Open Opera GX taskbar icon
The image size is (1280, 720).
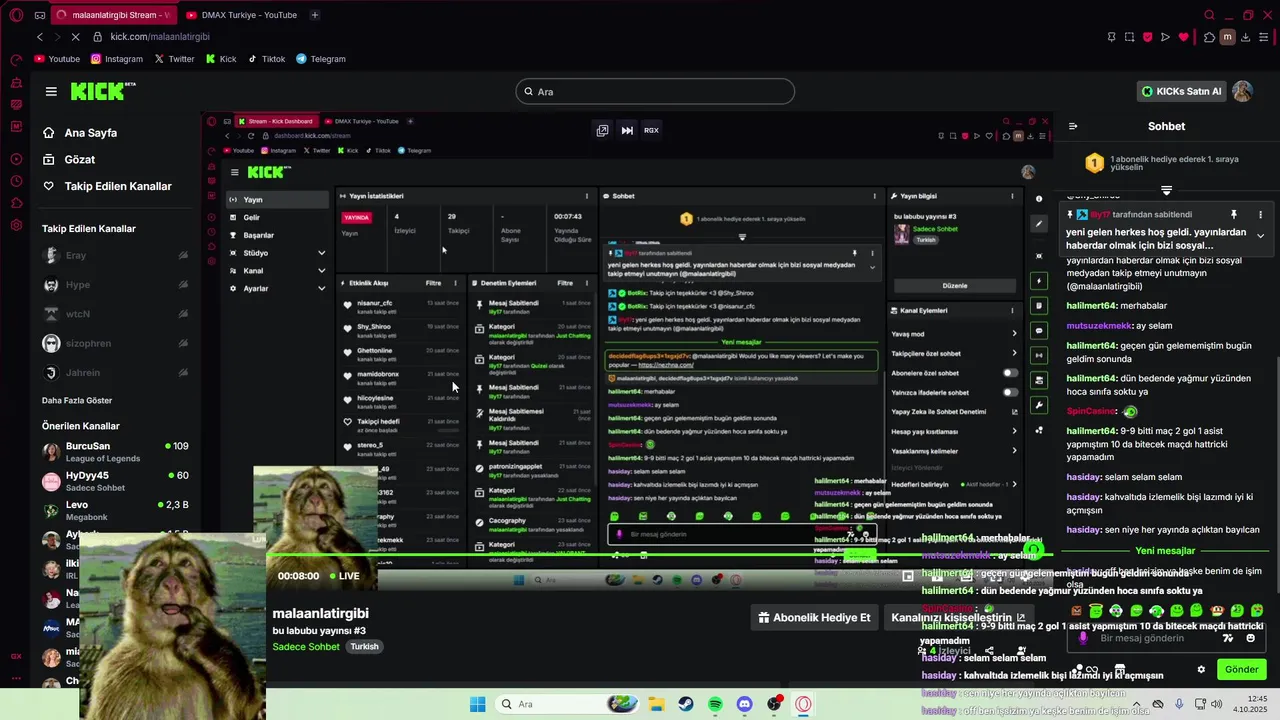(803, 704)
